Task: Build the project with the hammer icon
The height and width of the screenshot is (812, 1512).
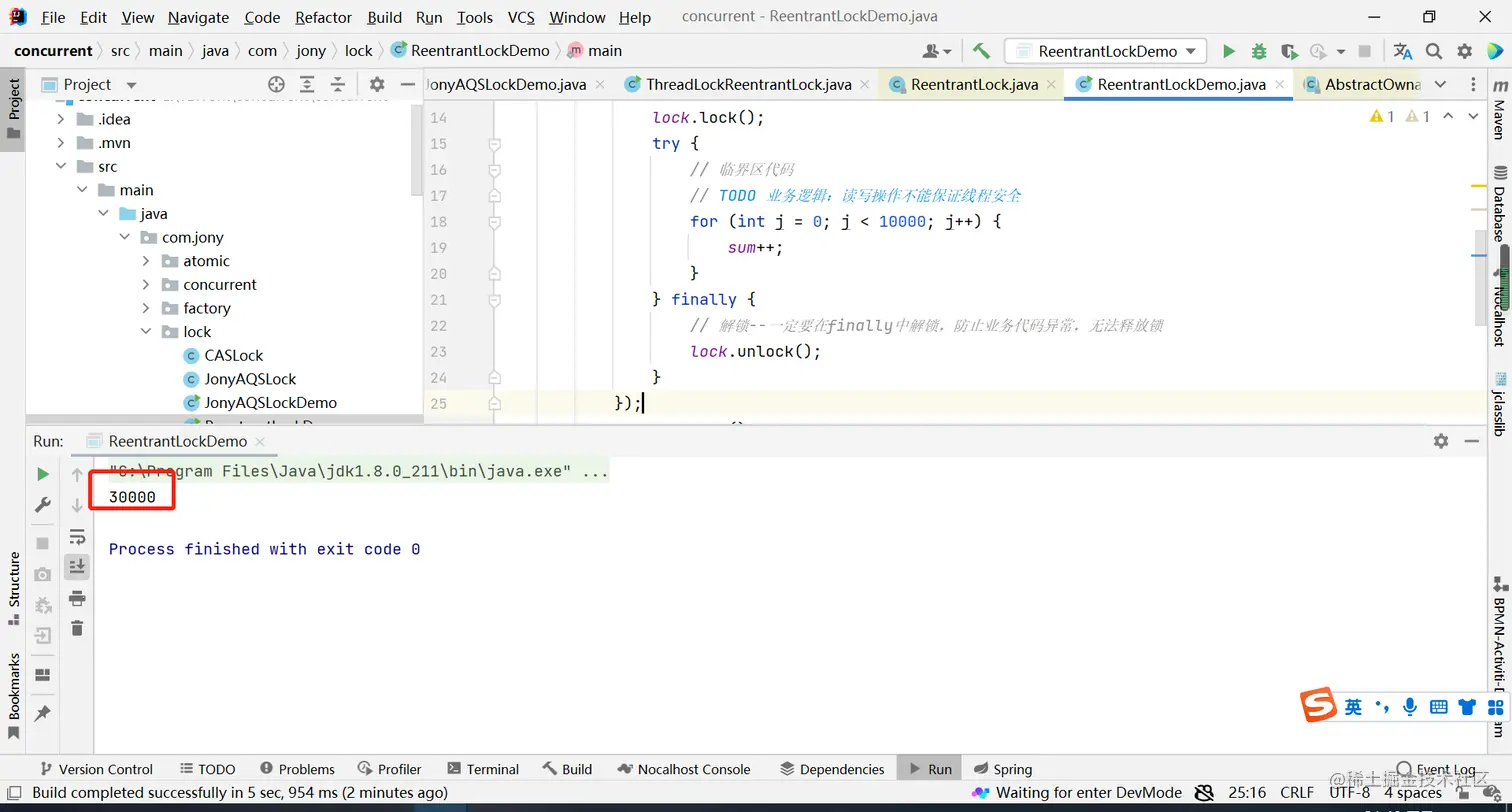Action: (981, 51)
